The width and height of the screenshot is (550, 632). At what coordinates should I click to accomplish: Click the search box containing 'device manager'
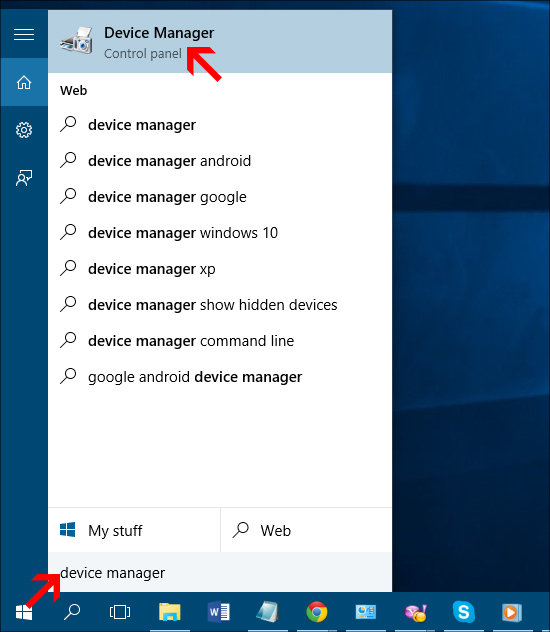pyautogui.click(x=220, y=572)
